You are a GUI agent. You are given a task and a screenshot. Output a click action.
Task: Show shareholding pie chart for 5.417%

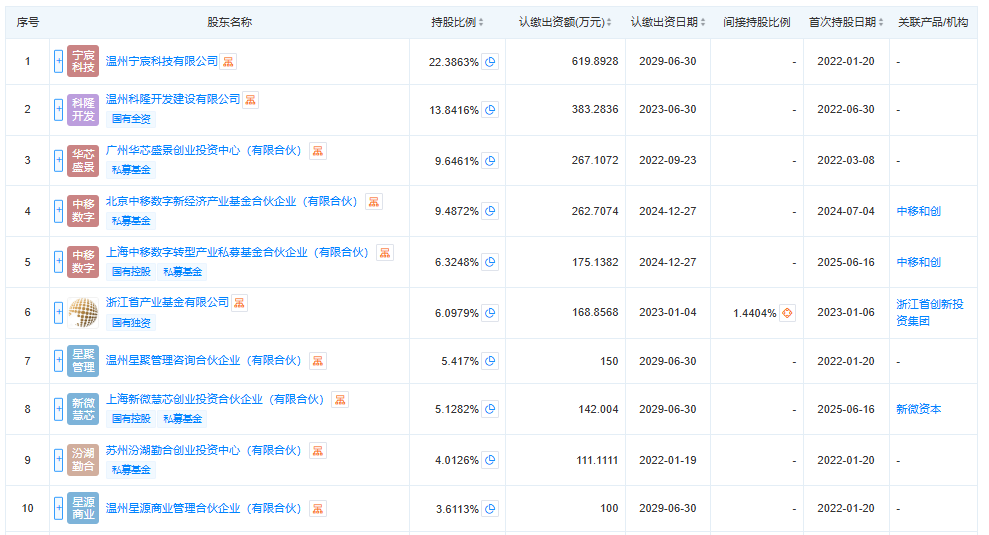click(x=490, y=361)
